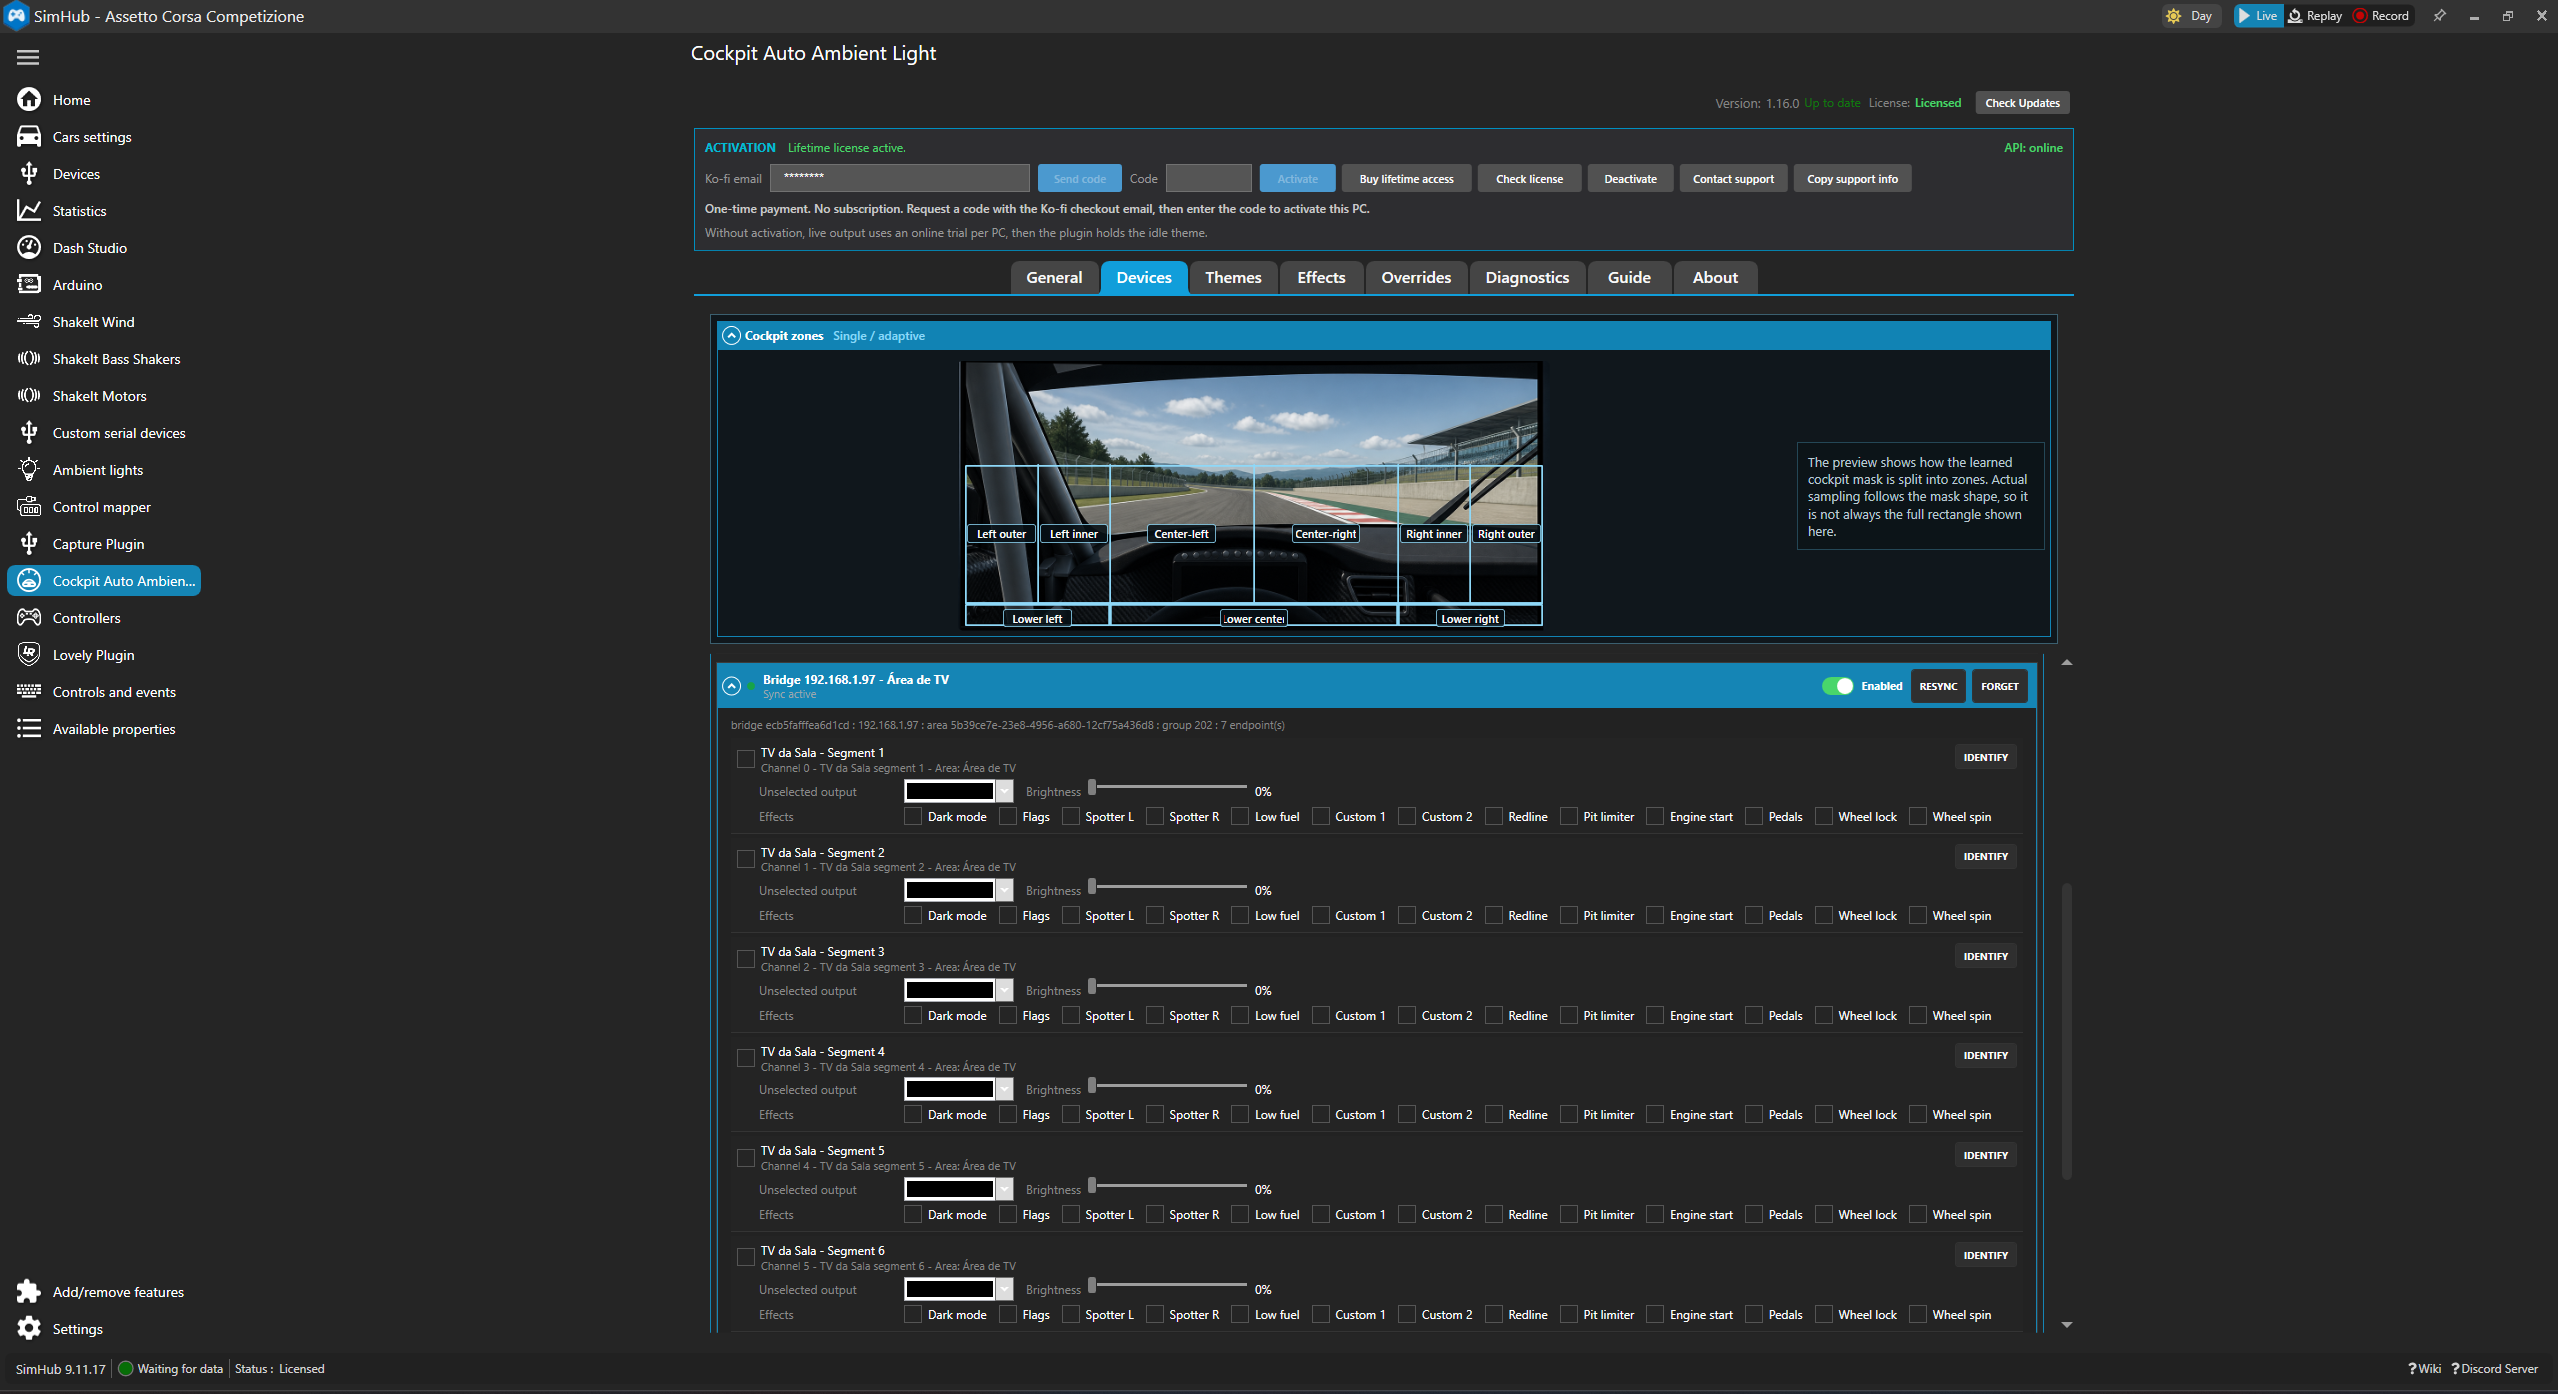Click Segment 1 brightness slider

pyautogui.click(x=1168, y=787)
